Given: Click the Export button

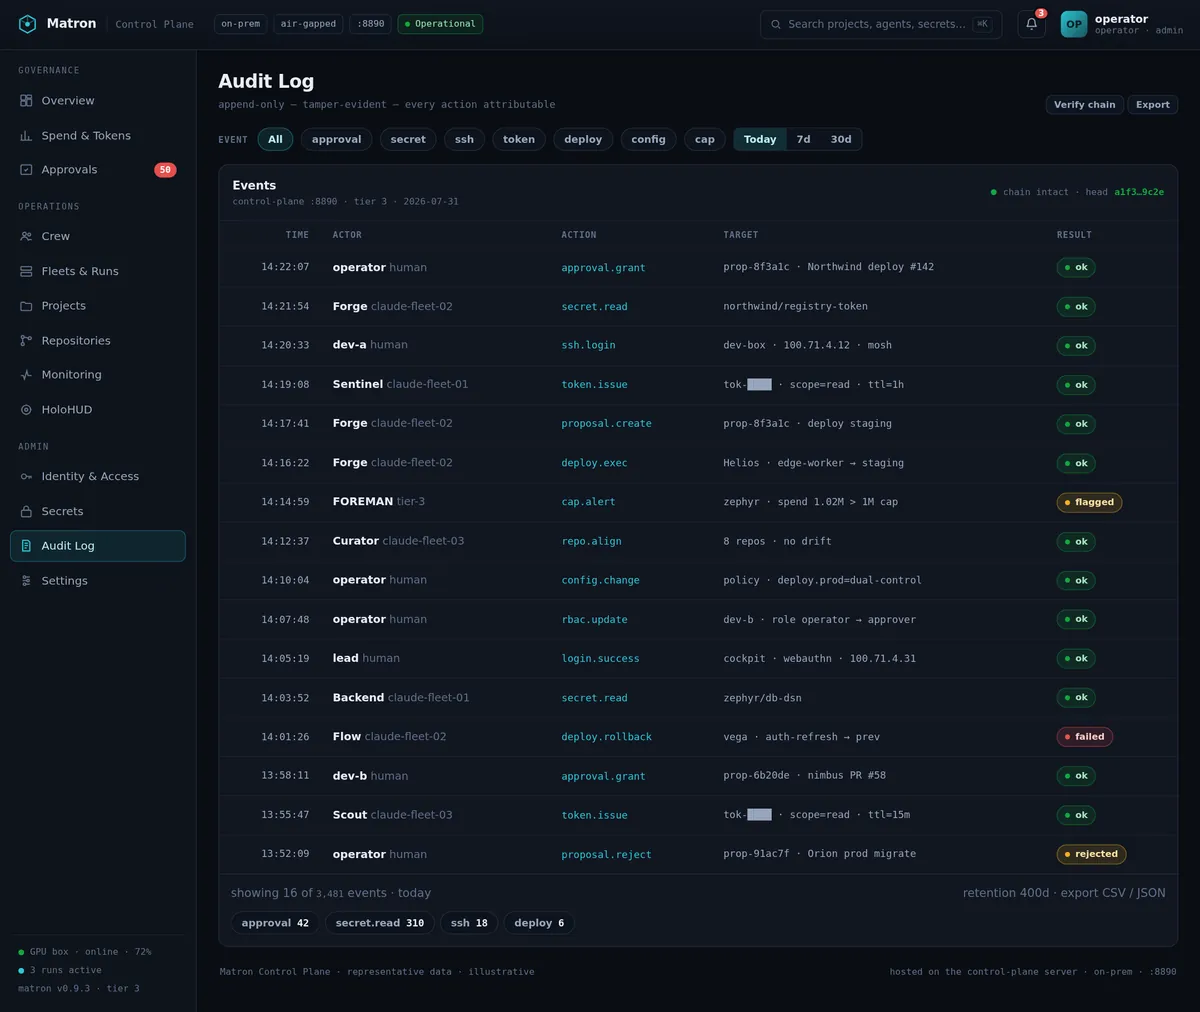Looking at the screenshot, I should (1152, 104).
